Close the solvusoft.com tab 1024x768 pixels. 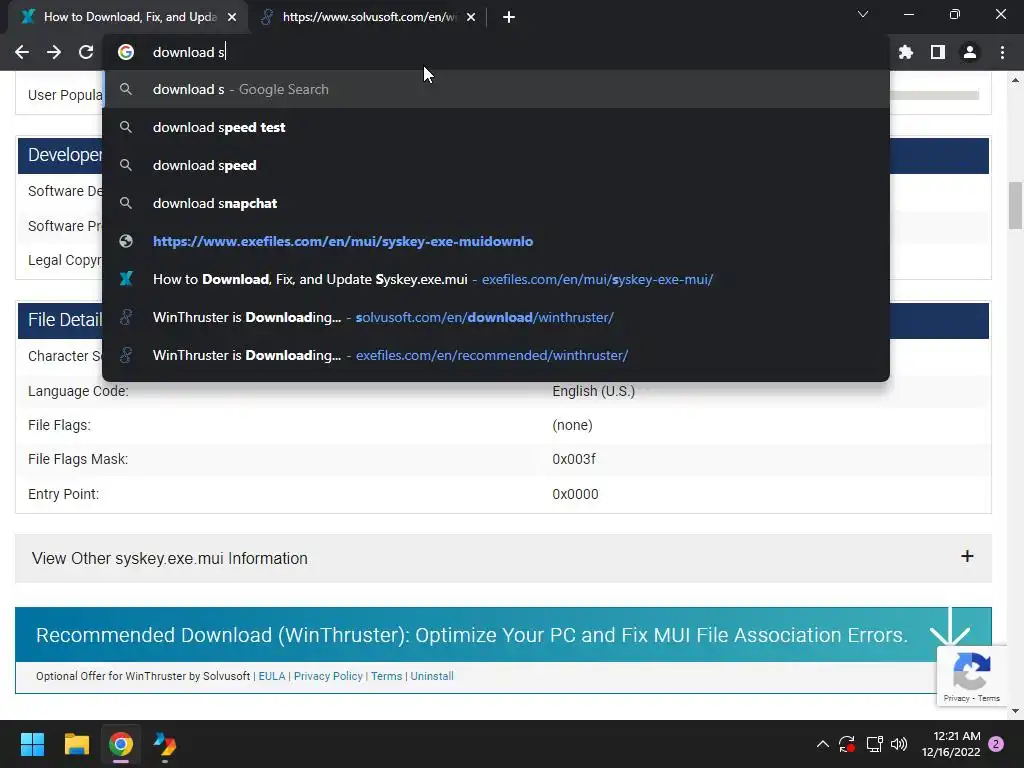coord(471,17)
